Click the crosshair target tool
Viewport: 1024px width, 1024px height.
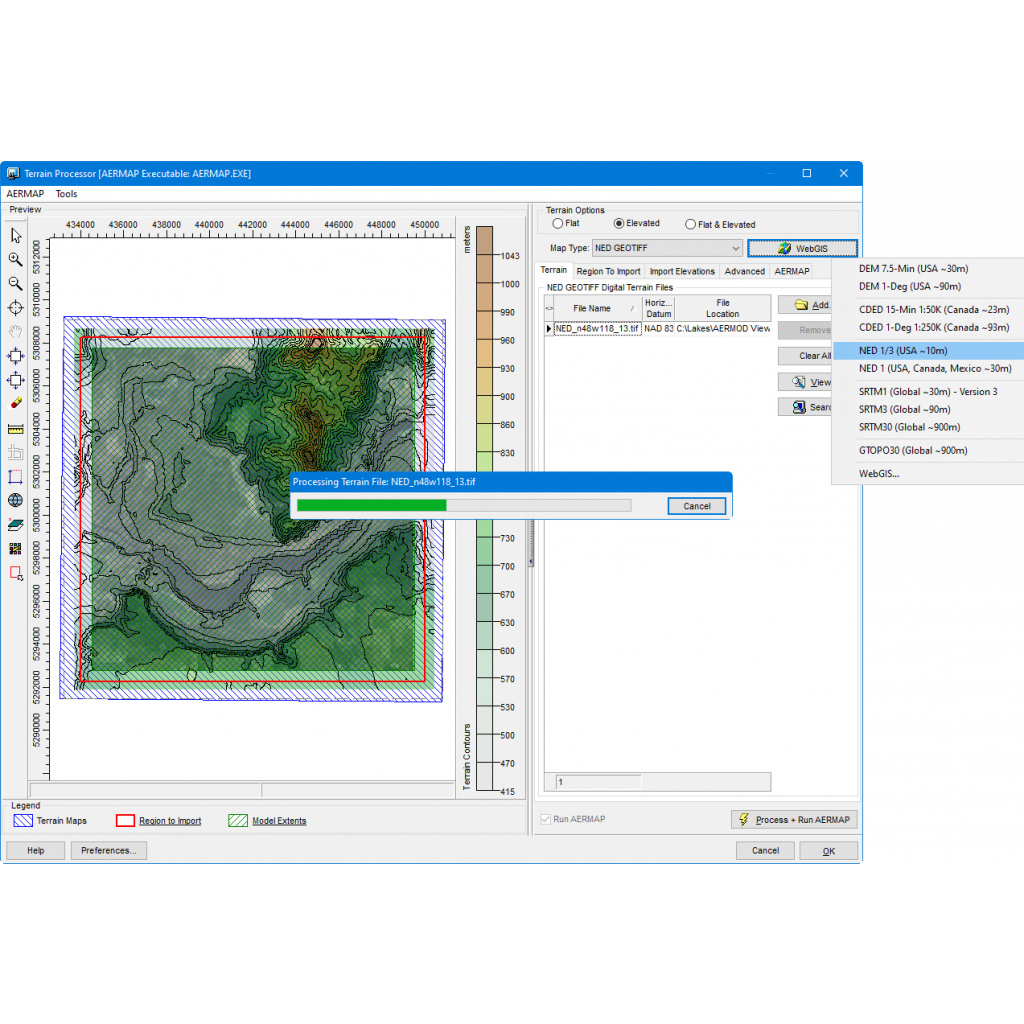click(x=16, y=307)
